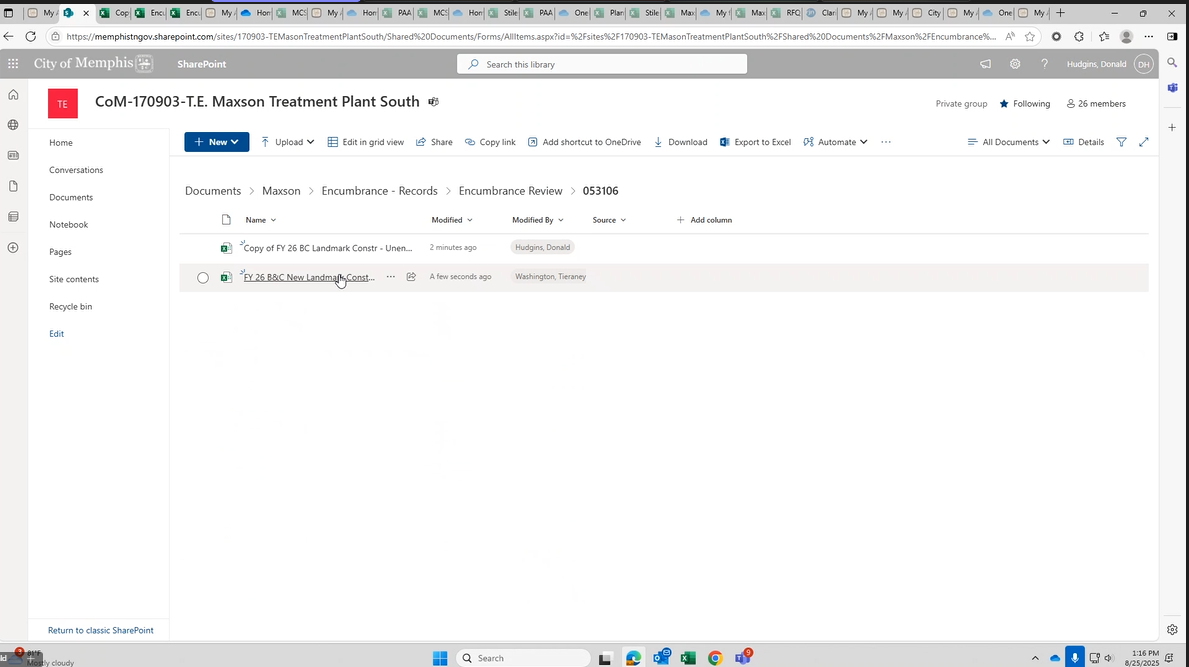Go to Recycle bin in left navigation
Screen dimensions: 1189x667
(70, 306)
